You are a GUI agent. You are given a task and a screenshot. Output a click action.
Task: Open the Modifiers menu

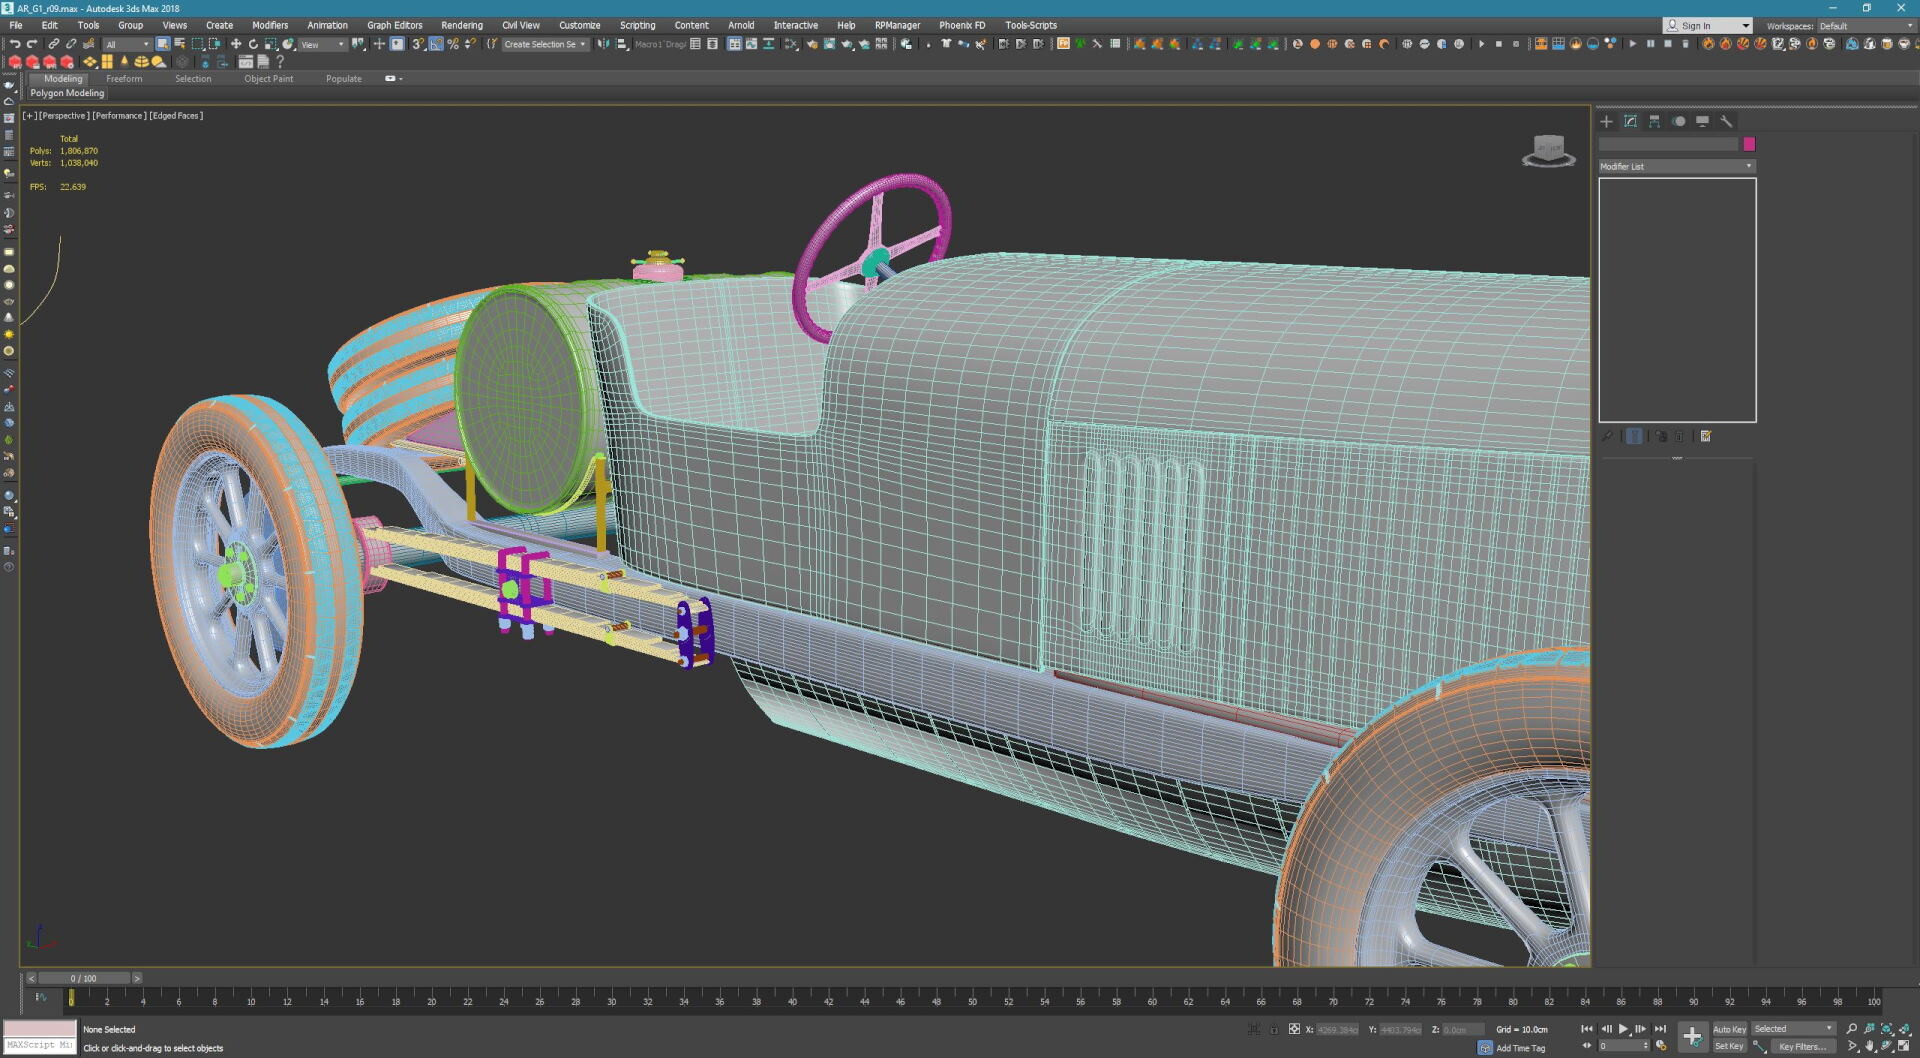pos(270,25)
